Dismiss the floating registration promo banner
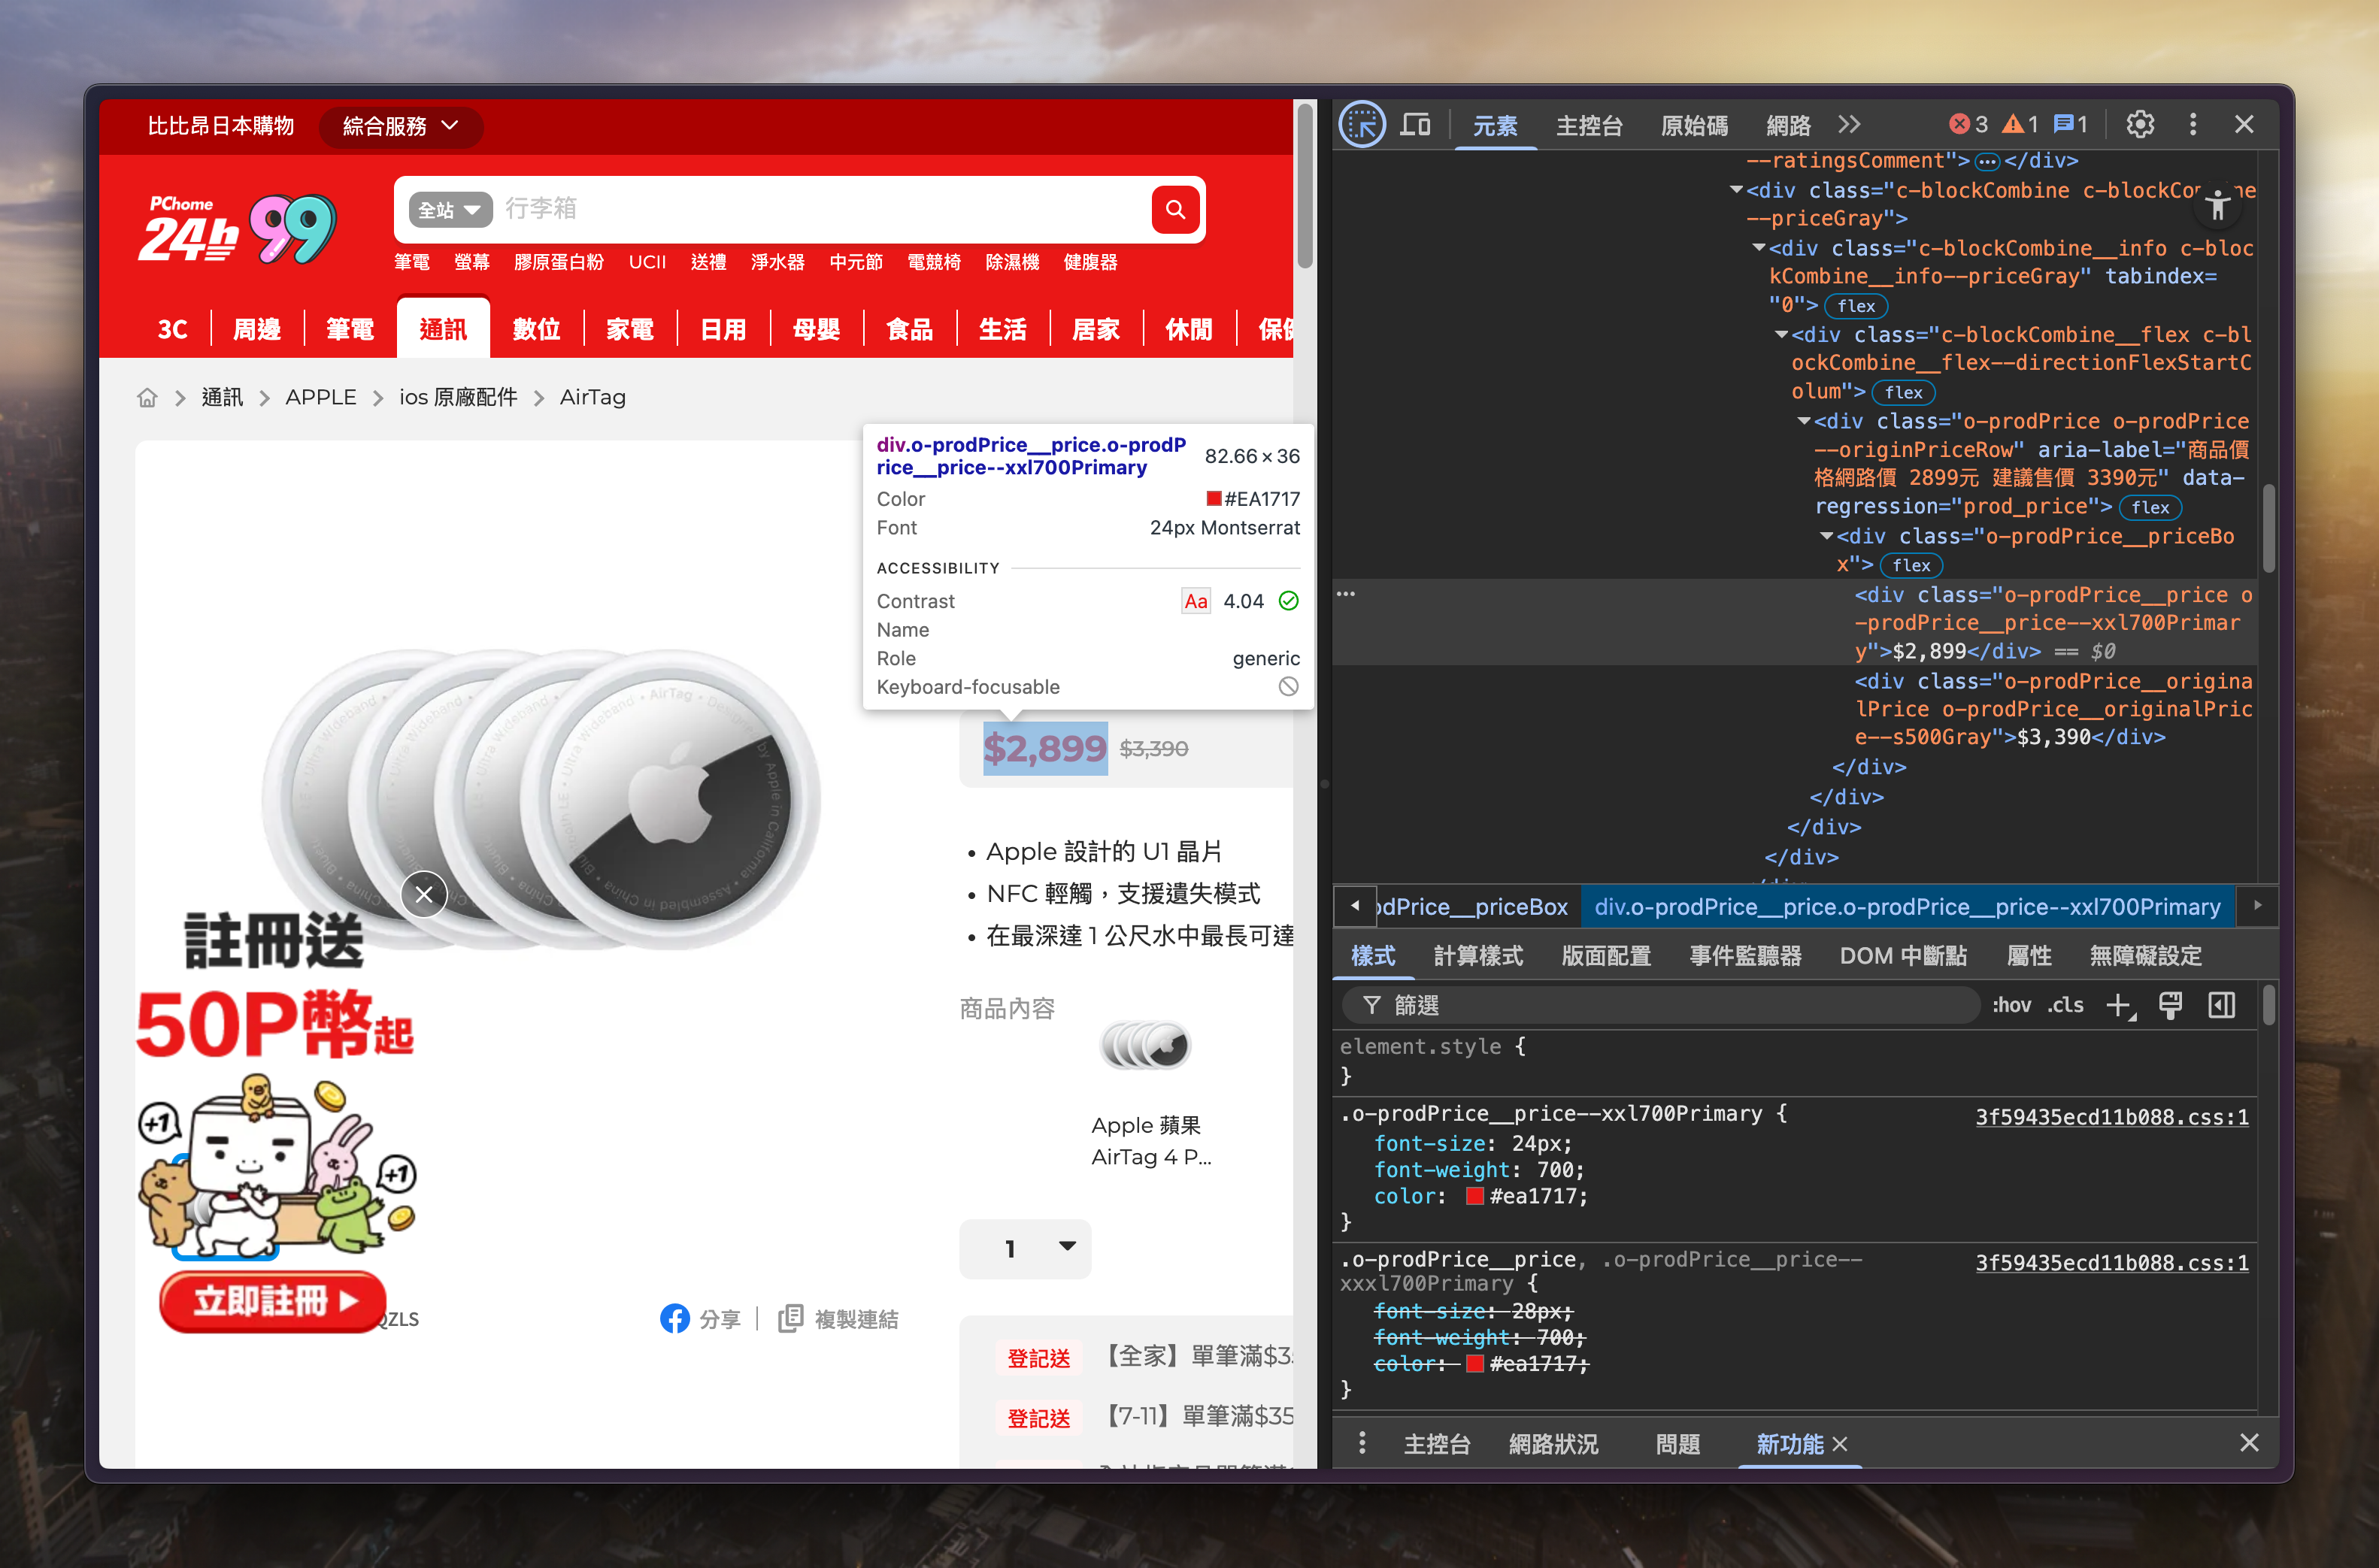This screenshot has width=2379, height=1568. pyautogui.click(x=424, y=894)
